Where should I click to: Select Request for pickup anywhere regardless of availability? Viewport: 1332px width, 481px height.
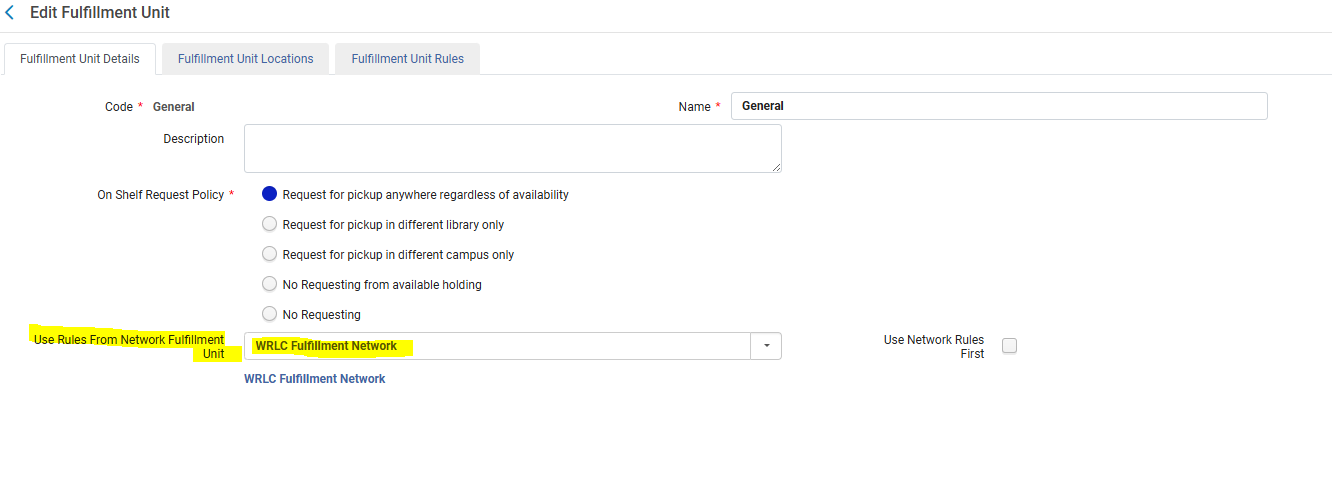click(x=269, y=194)
